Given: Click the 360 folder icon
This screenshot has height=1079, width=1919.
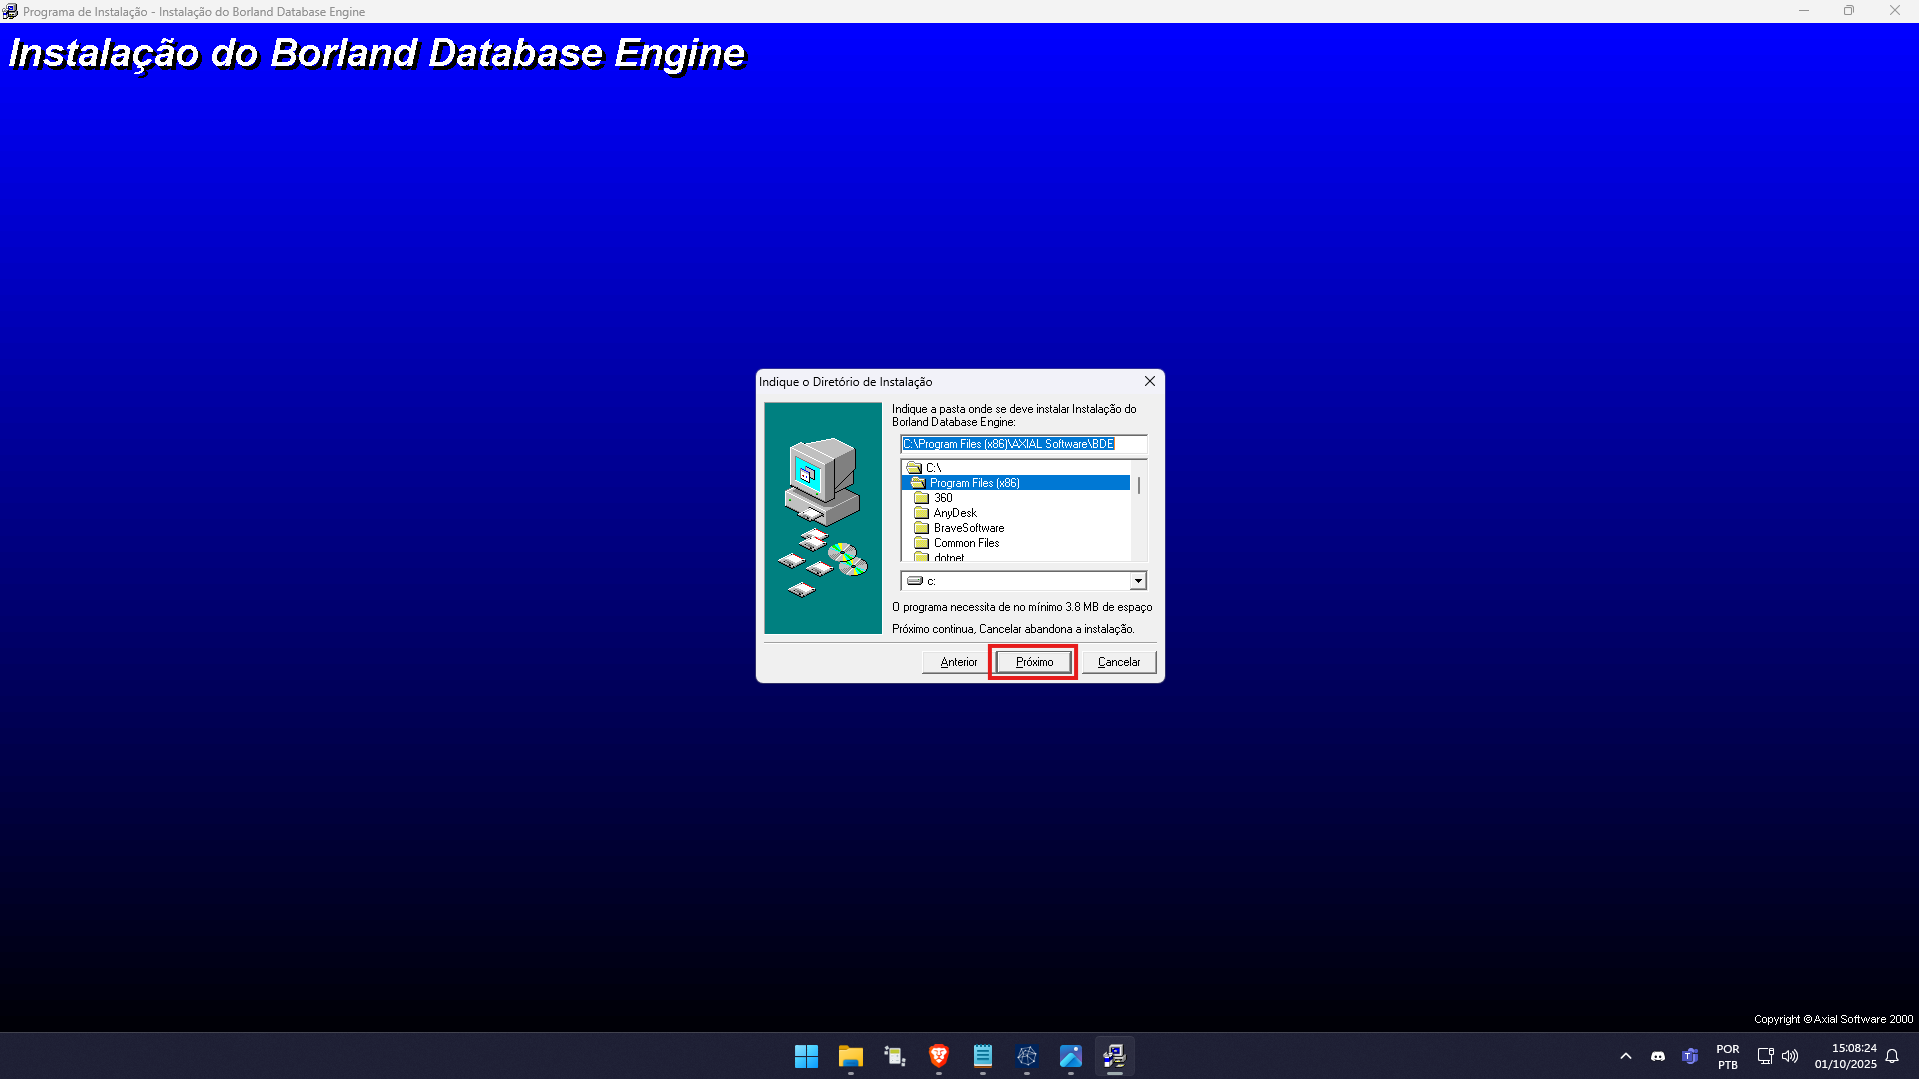Looking at the screenshot, I should coord(921,498).
